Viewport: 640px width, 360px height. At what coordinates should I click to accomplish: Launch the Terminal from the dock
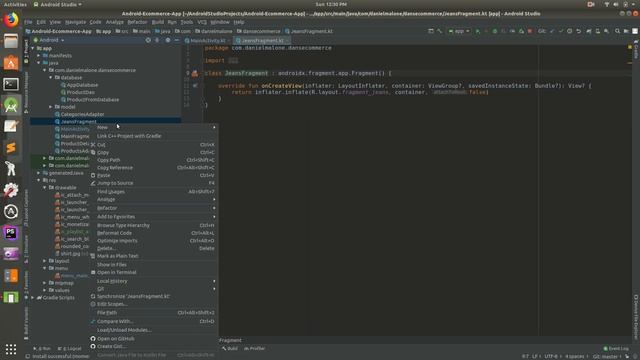click(x=11, y=84)
